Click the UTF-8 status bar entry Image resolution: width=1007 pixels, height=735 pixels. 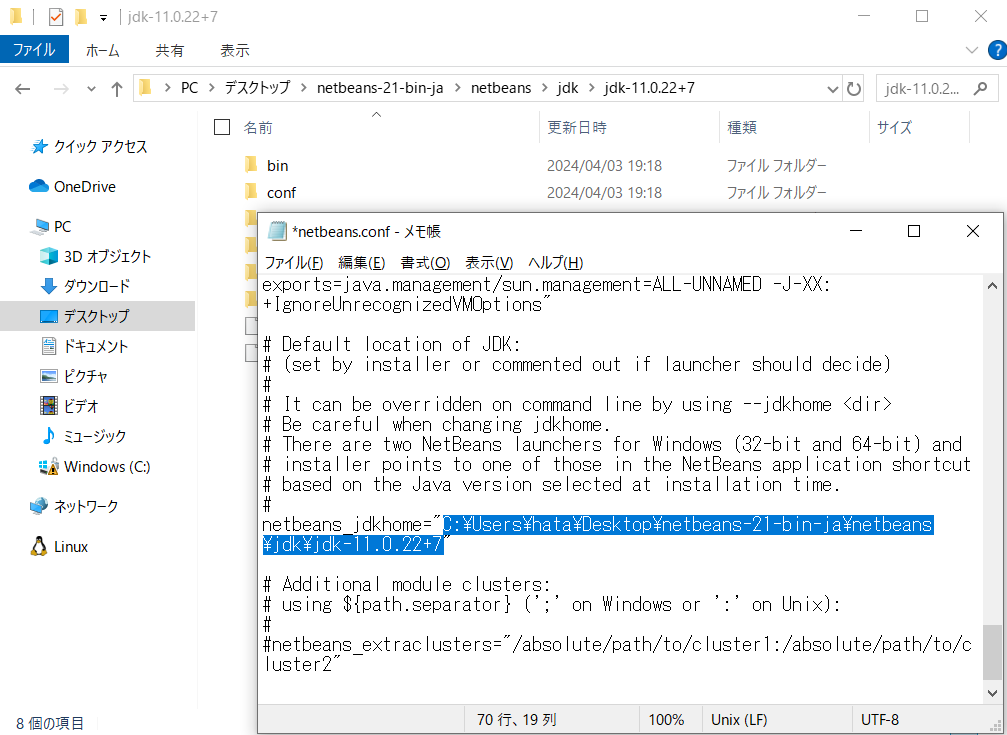[x=880, y=720]
